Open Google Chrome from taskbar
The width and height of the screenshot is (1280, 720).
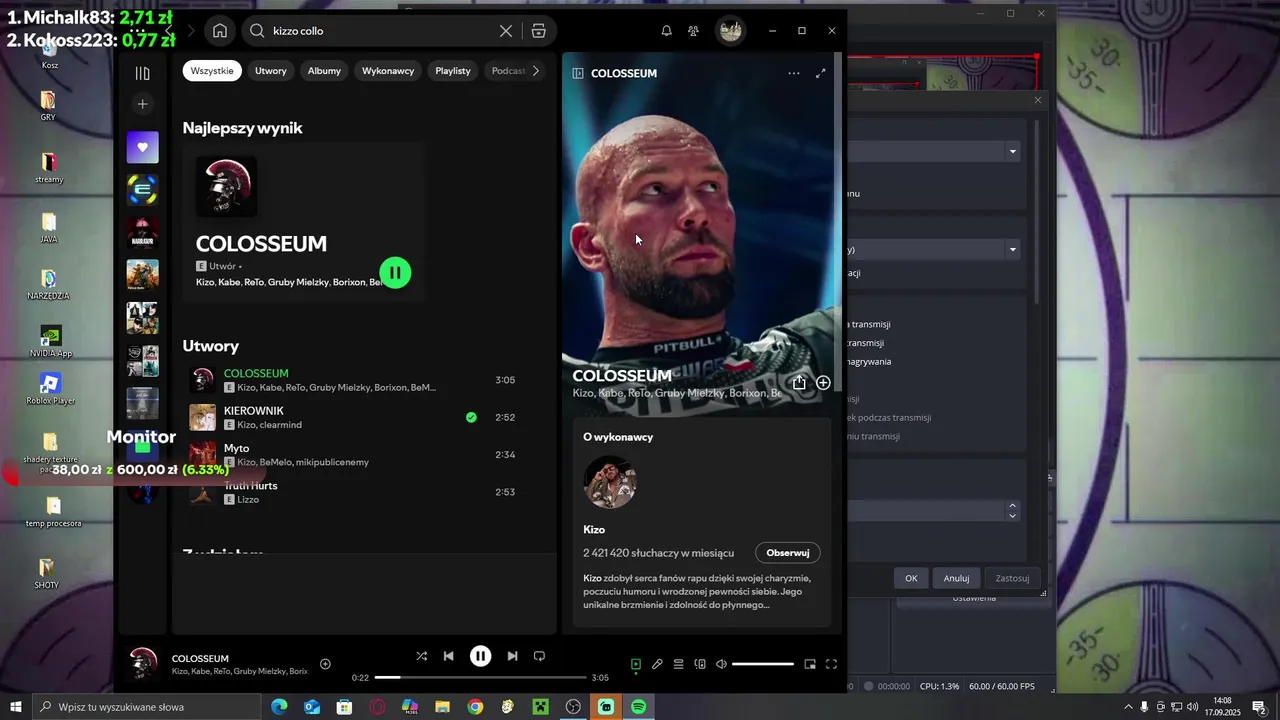(475, 707)
